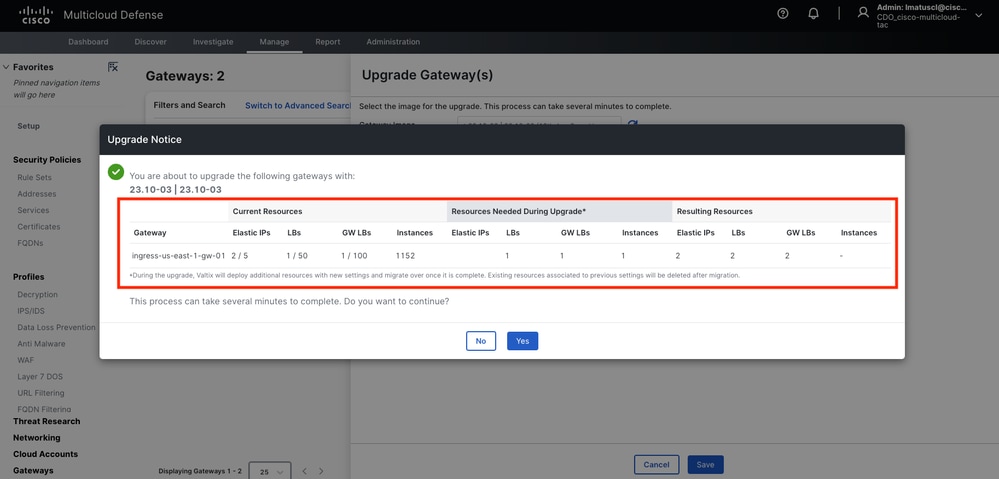The height and width of the screenshot is (479, 999).
Task: Decline the upgrade by clicking No
Action: 481,341
